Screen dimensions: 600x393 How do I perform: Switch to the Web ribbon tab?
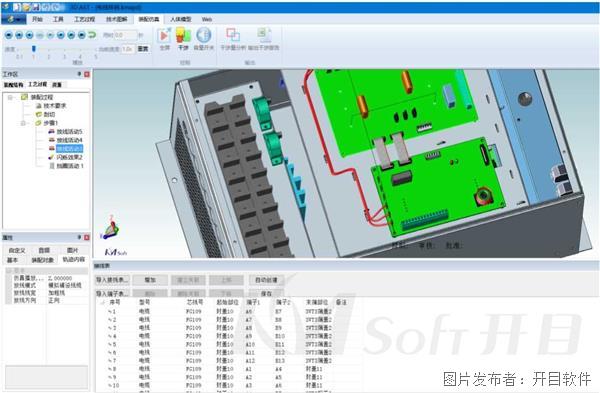coord(207,19)
